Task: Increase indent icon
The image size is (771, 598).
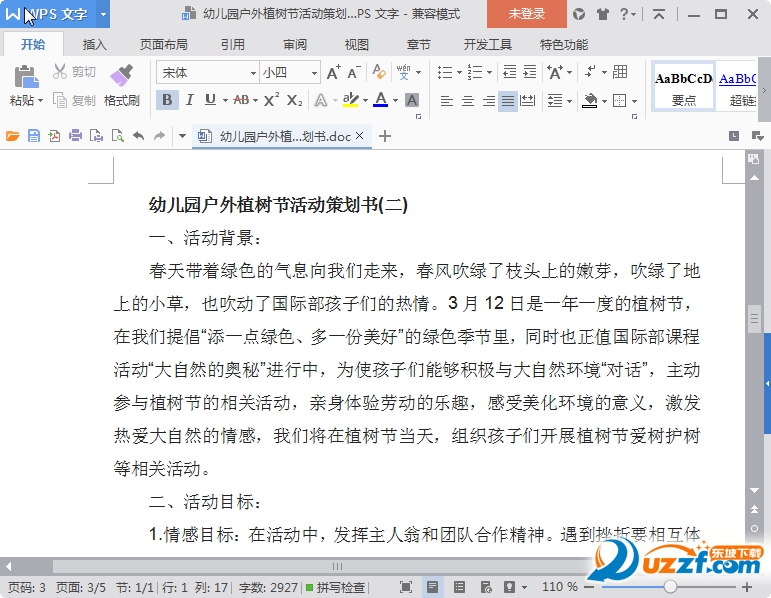Action: click(530, 72)
